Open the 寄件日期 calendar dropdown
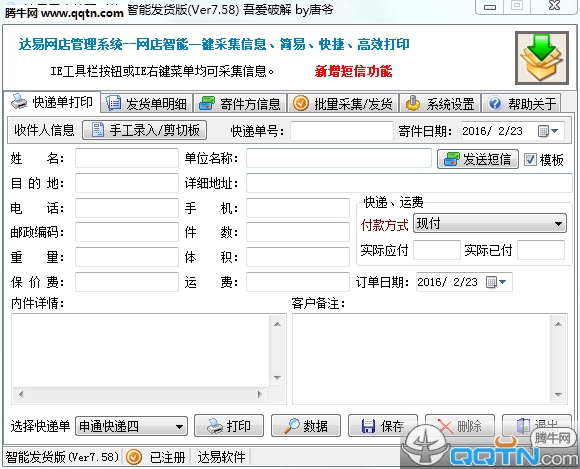This screenshot has height=469, width=580. pos(548,131)
